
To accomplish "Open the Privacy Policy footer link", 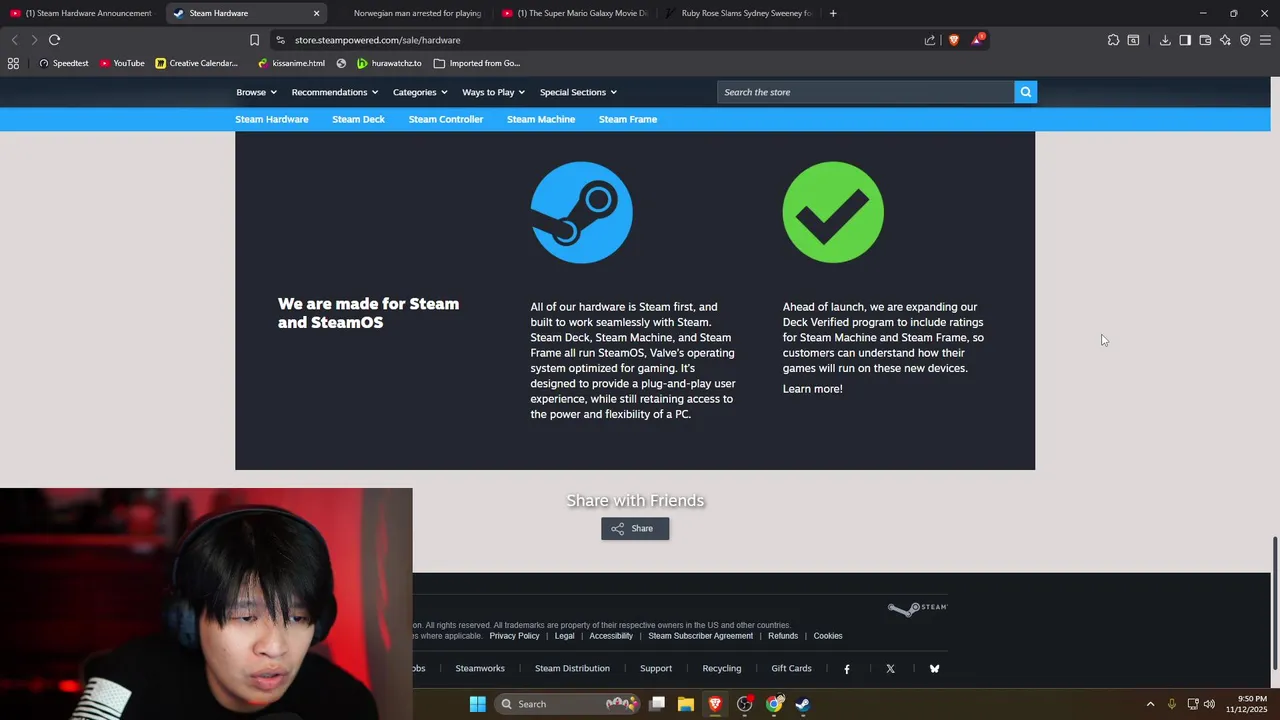I will tap(514, 636).
